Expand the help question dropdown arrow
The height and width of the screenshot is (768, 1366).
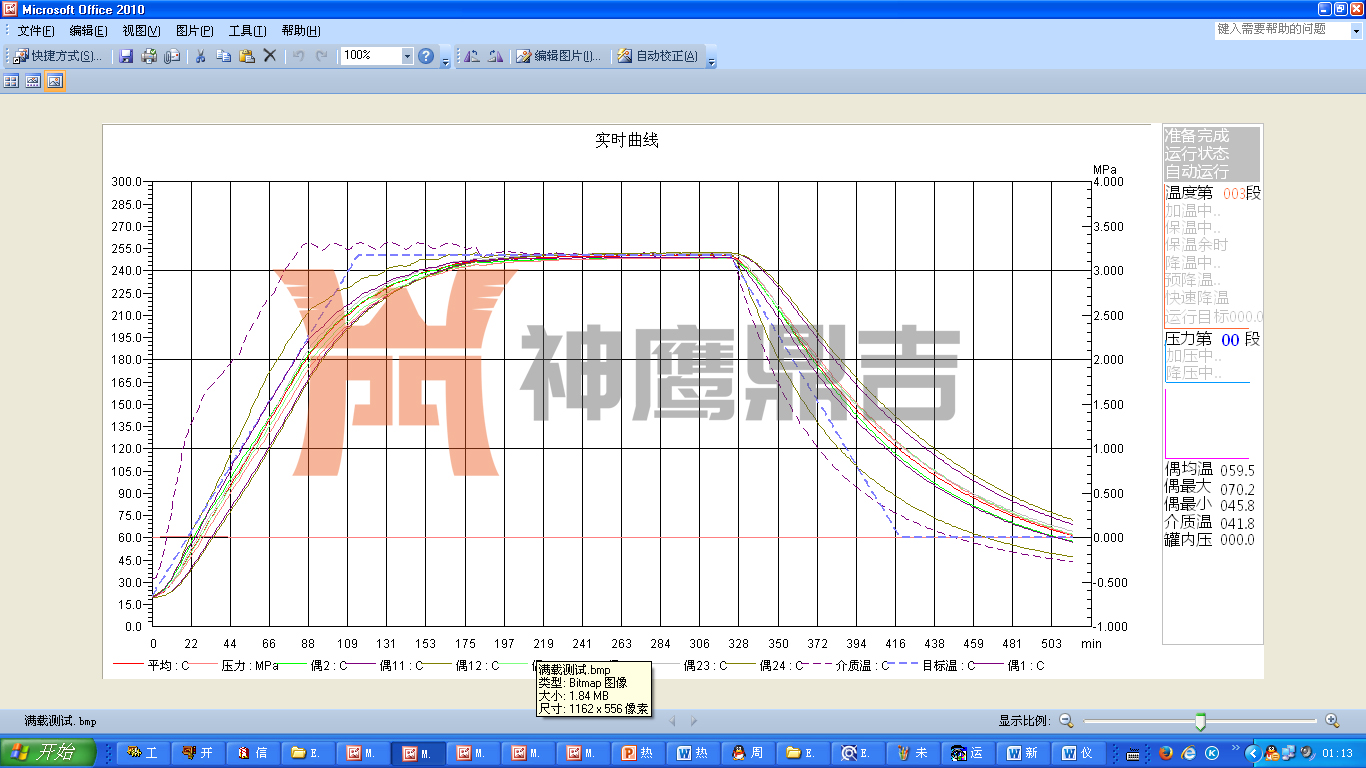(1356, 31)
